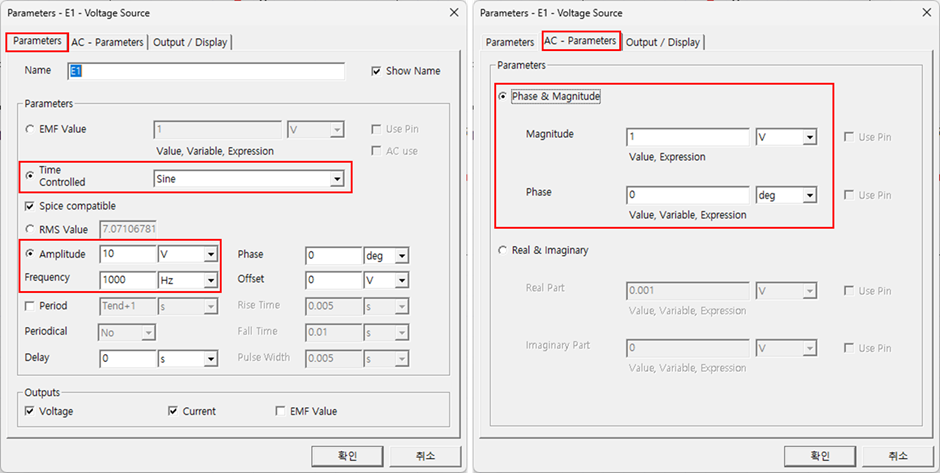Image resolution: width=940 pixels, height=473 pixels.
Task: Choose the EMF Value radio button at top
Action: point(30,129)
